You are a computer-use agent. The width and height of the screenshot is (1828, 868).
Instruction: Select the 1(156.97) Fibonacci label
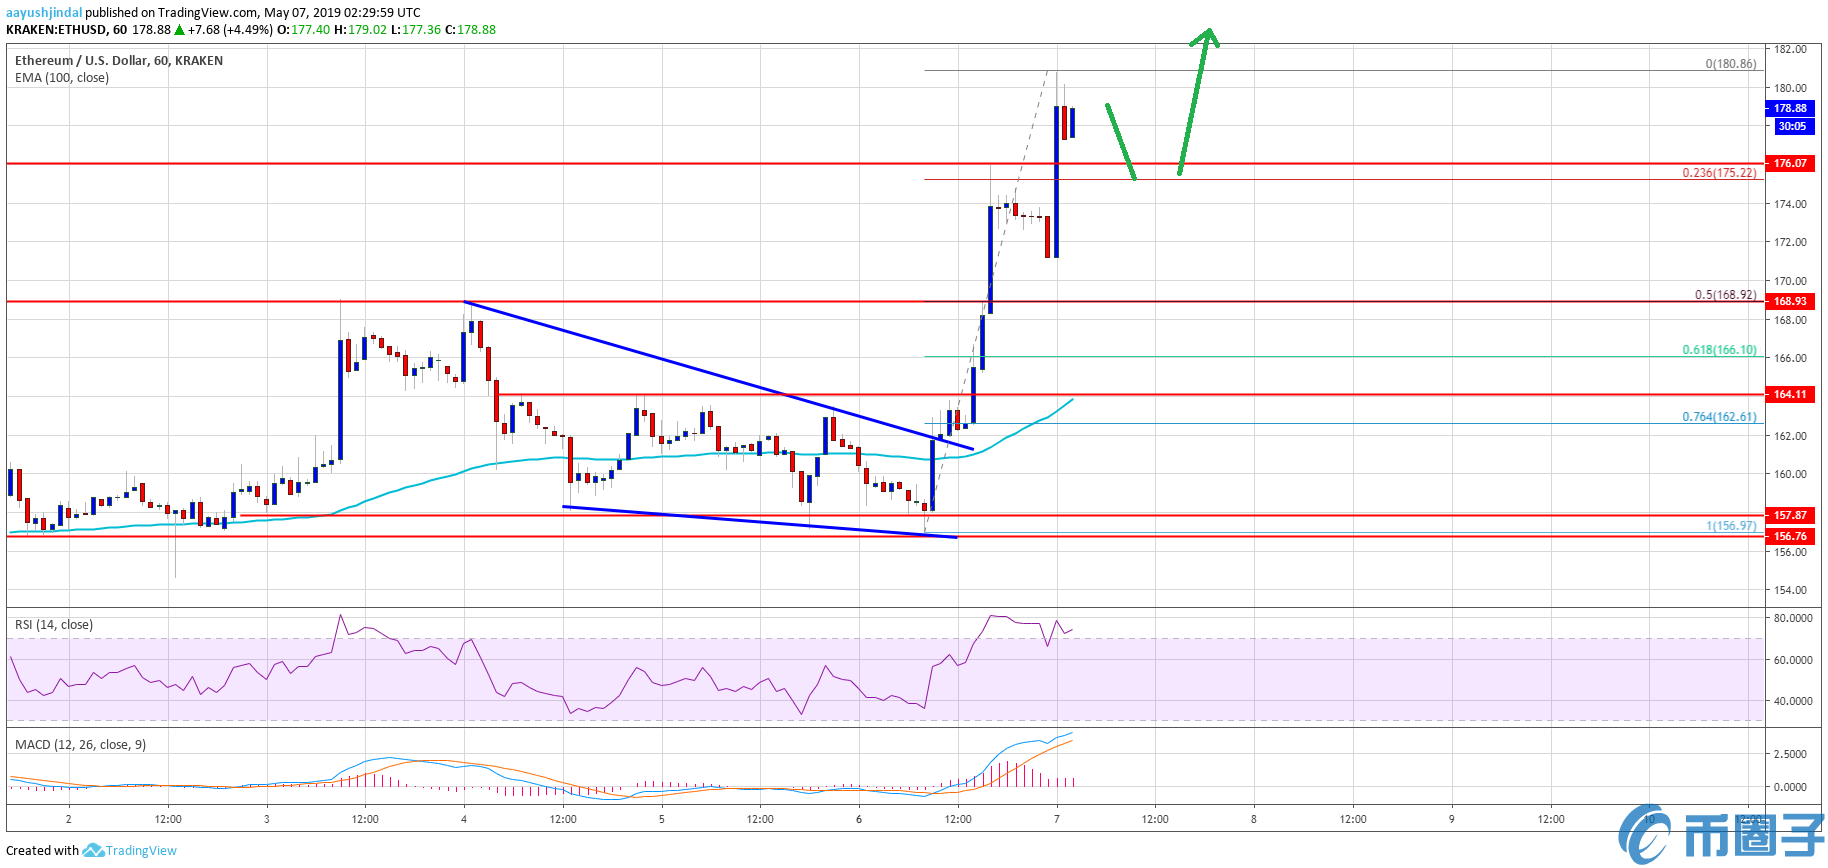point(1731,525)
